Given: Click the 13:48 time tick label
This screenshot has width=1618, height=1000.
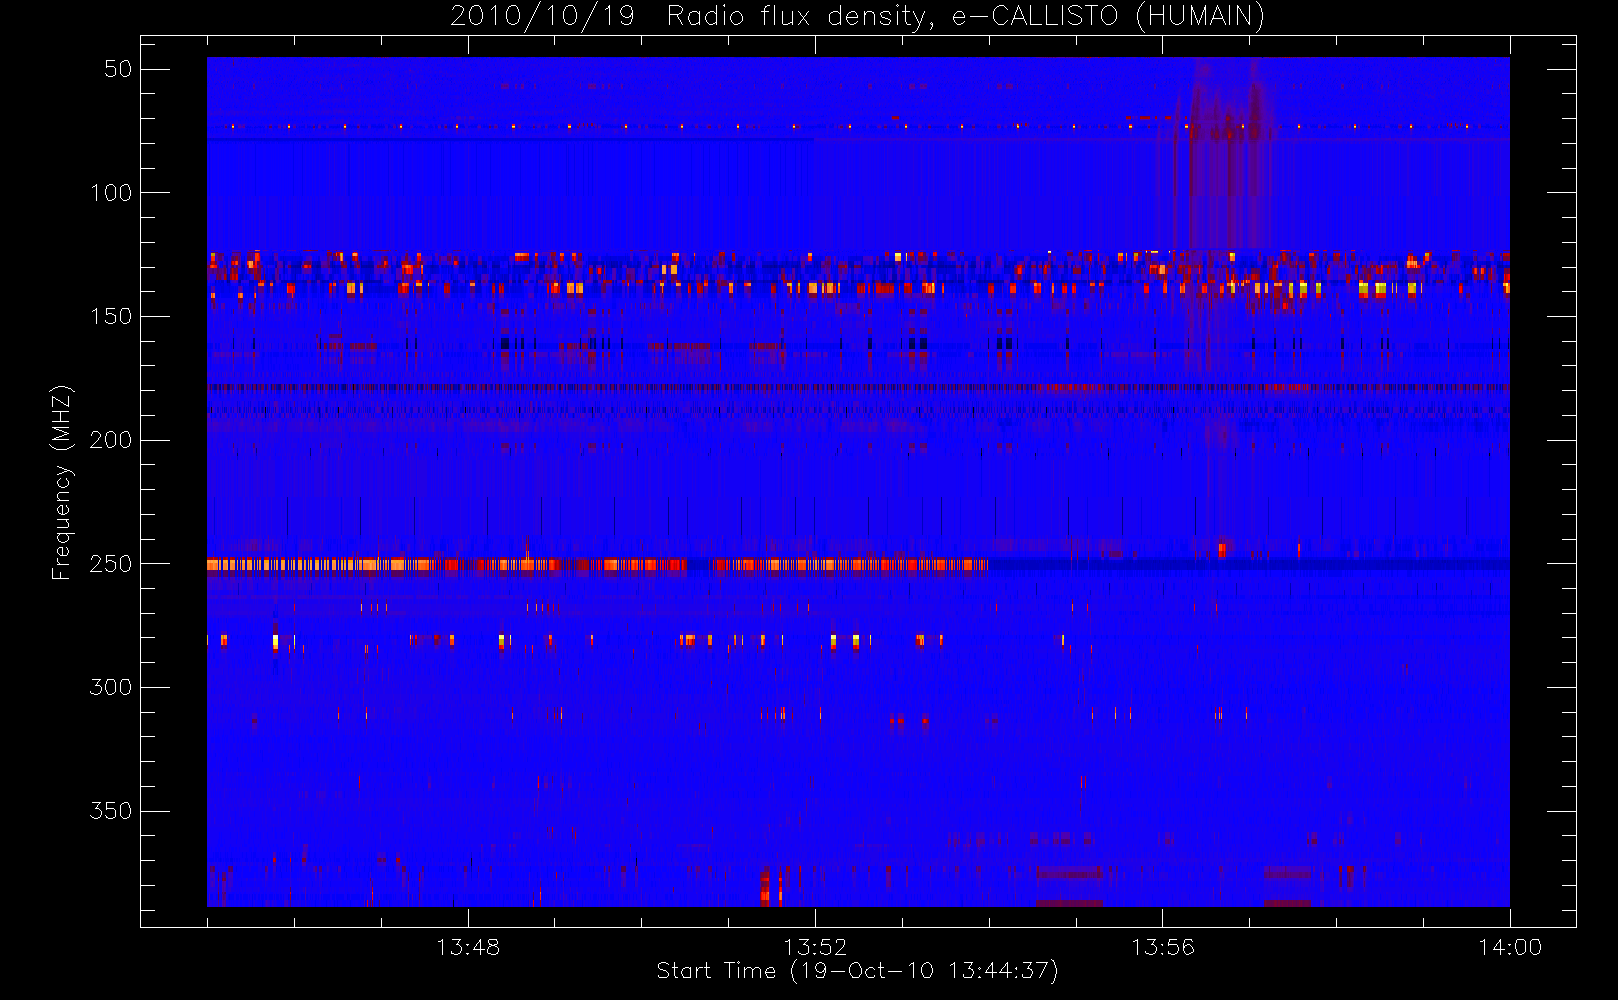Looking at the screenshot, I should click(468, 947).
